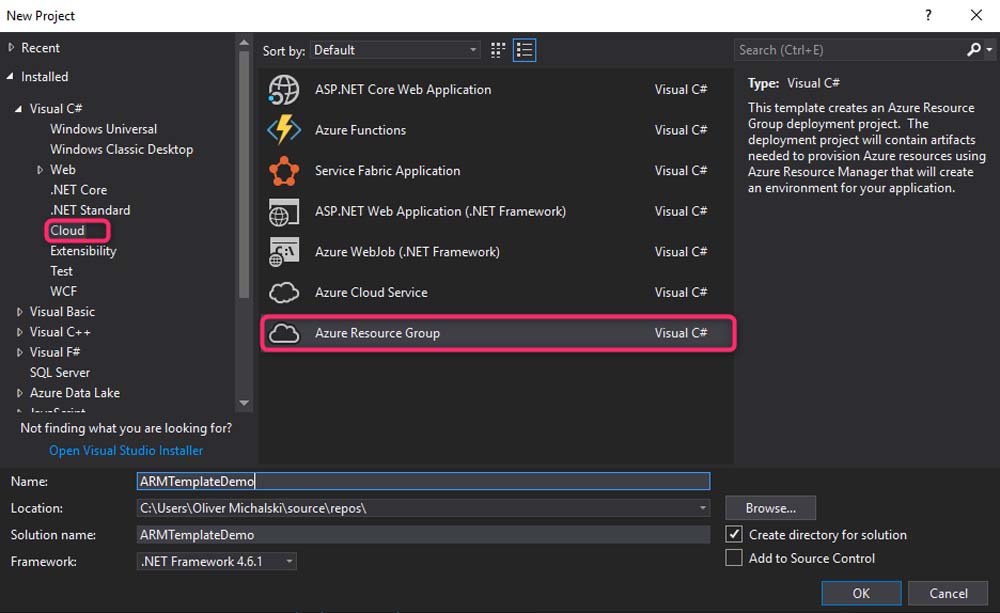Click the Azure Resource Group cloud icon
Screen dimensions: 1000x613
[x=284, y=333]
